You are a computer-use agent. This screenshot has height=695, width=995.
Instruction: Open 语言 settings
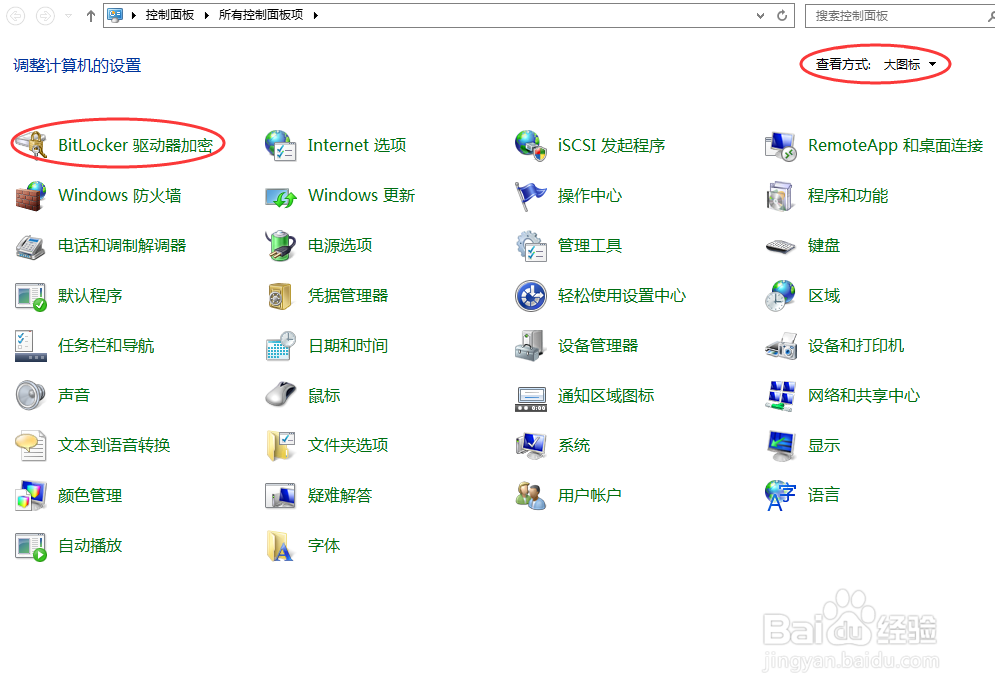click(x=822, y=494)
